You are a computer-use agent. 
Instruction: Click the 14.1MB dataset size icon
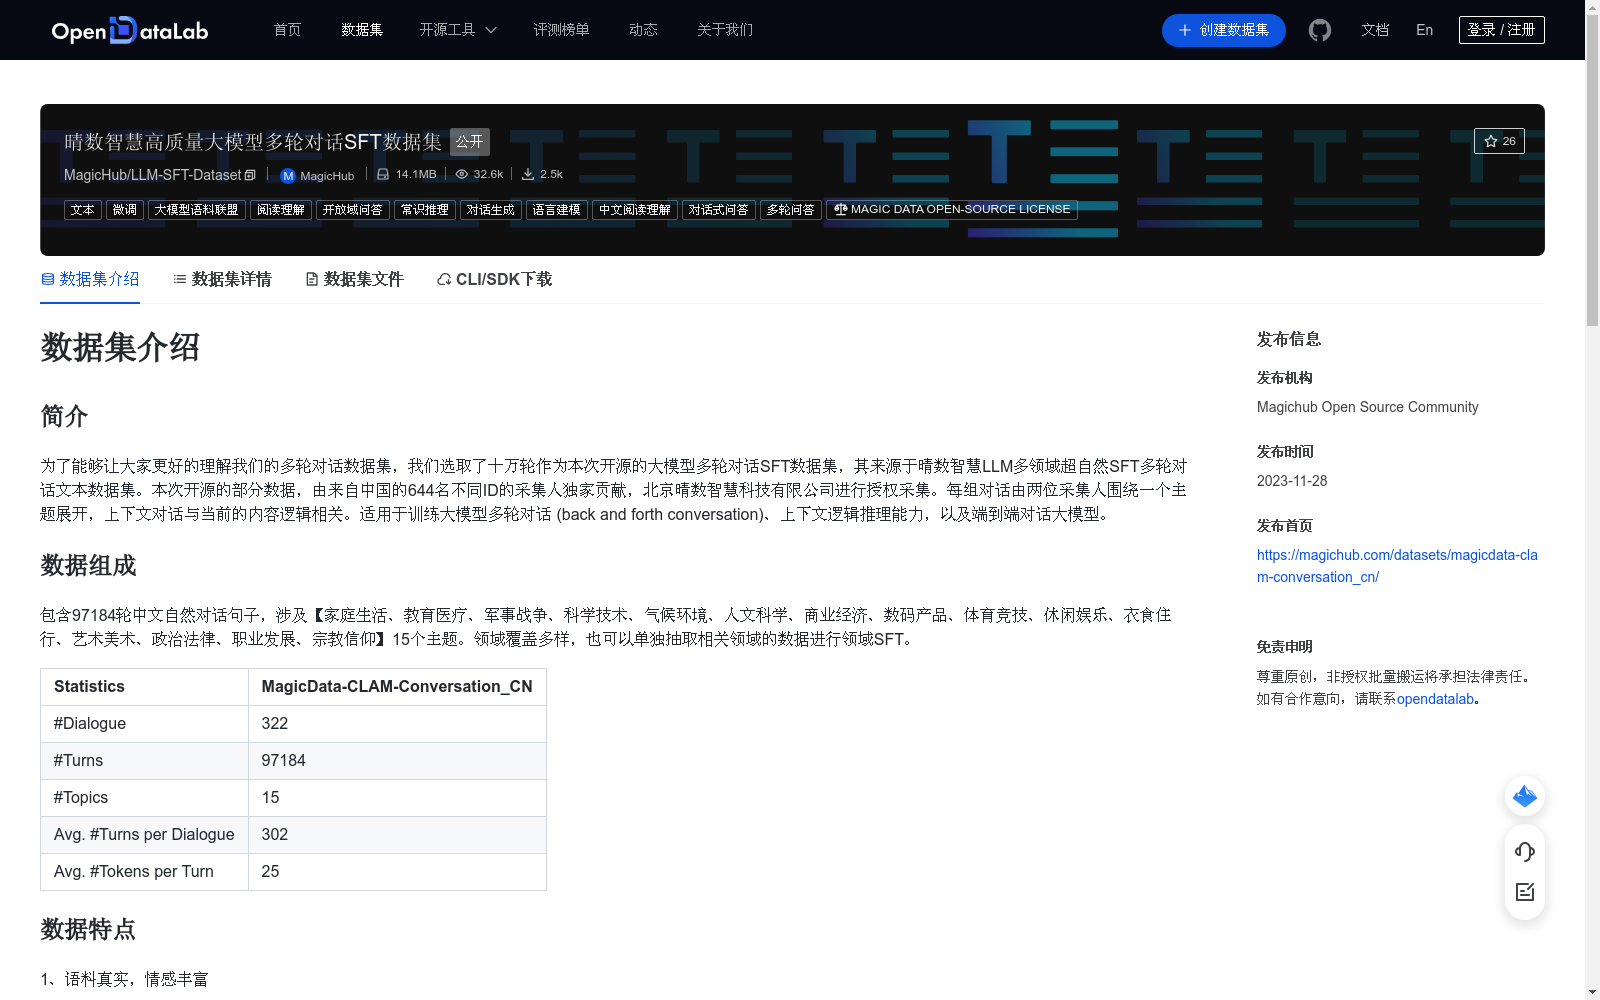coord(383,174)
